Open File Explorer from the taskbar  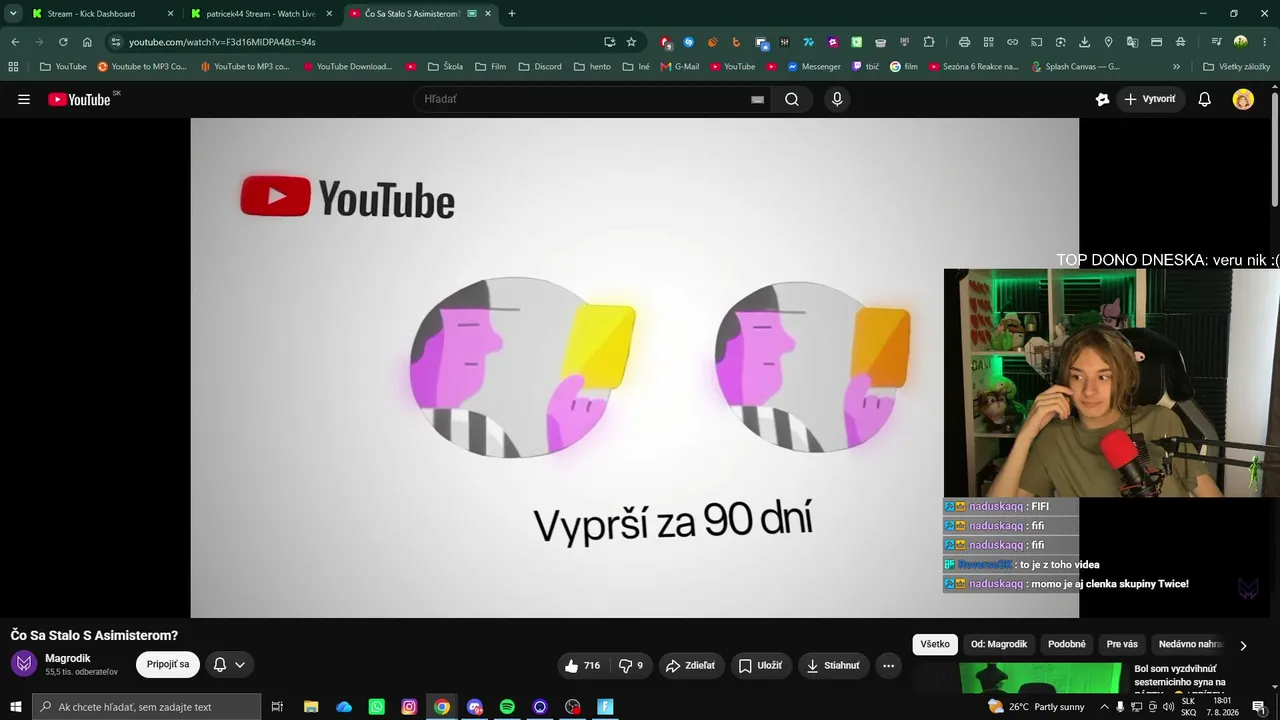click(311, 707)
